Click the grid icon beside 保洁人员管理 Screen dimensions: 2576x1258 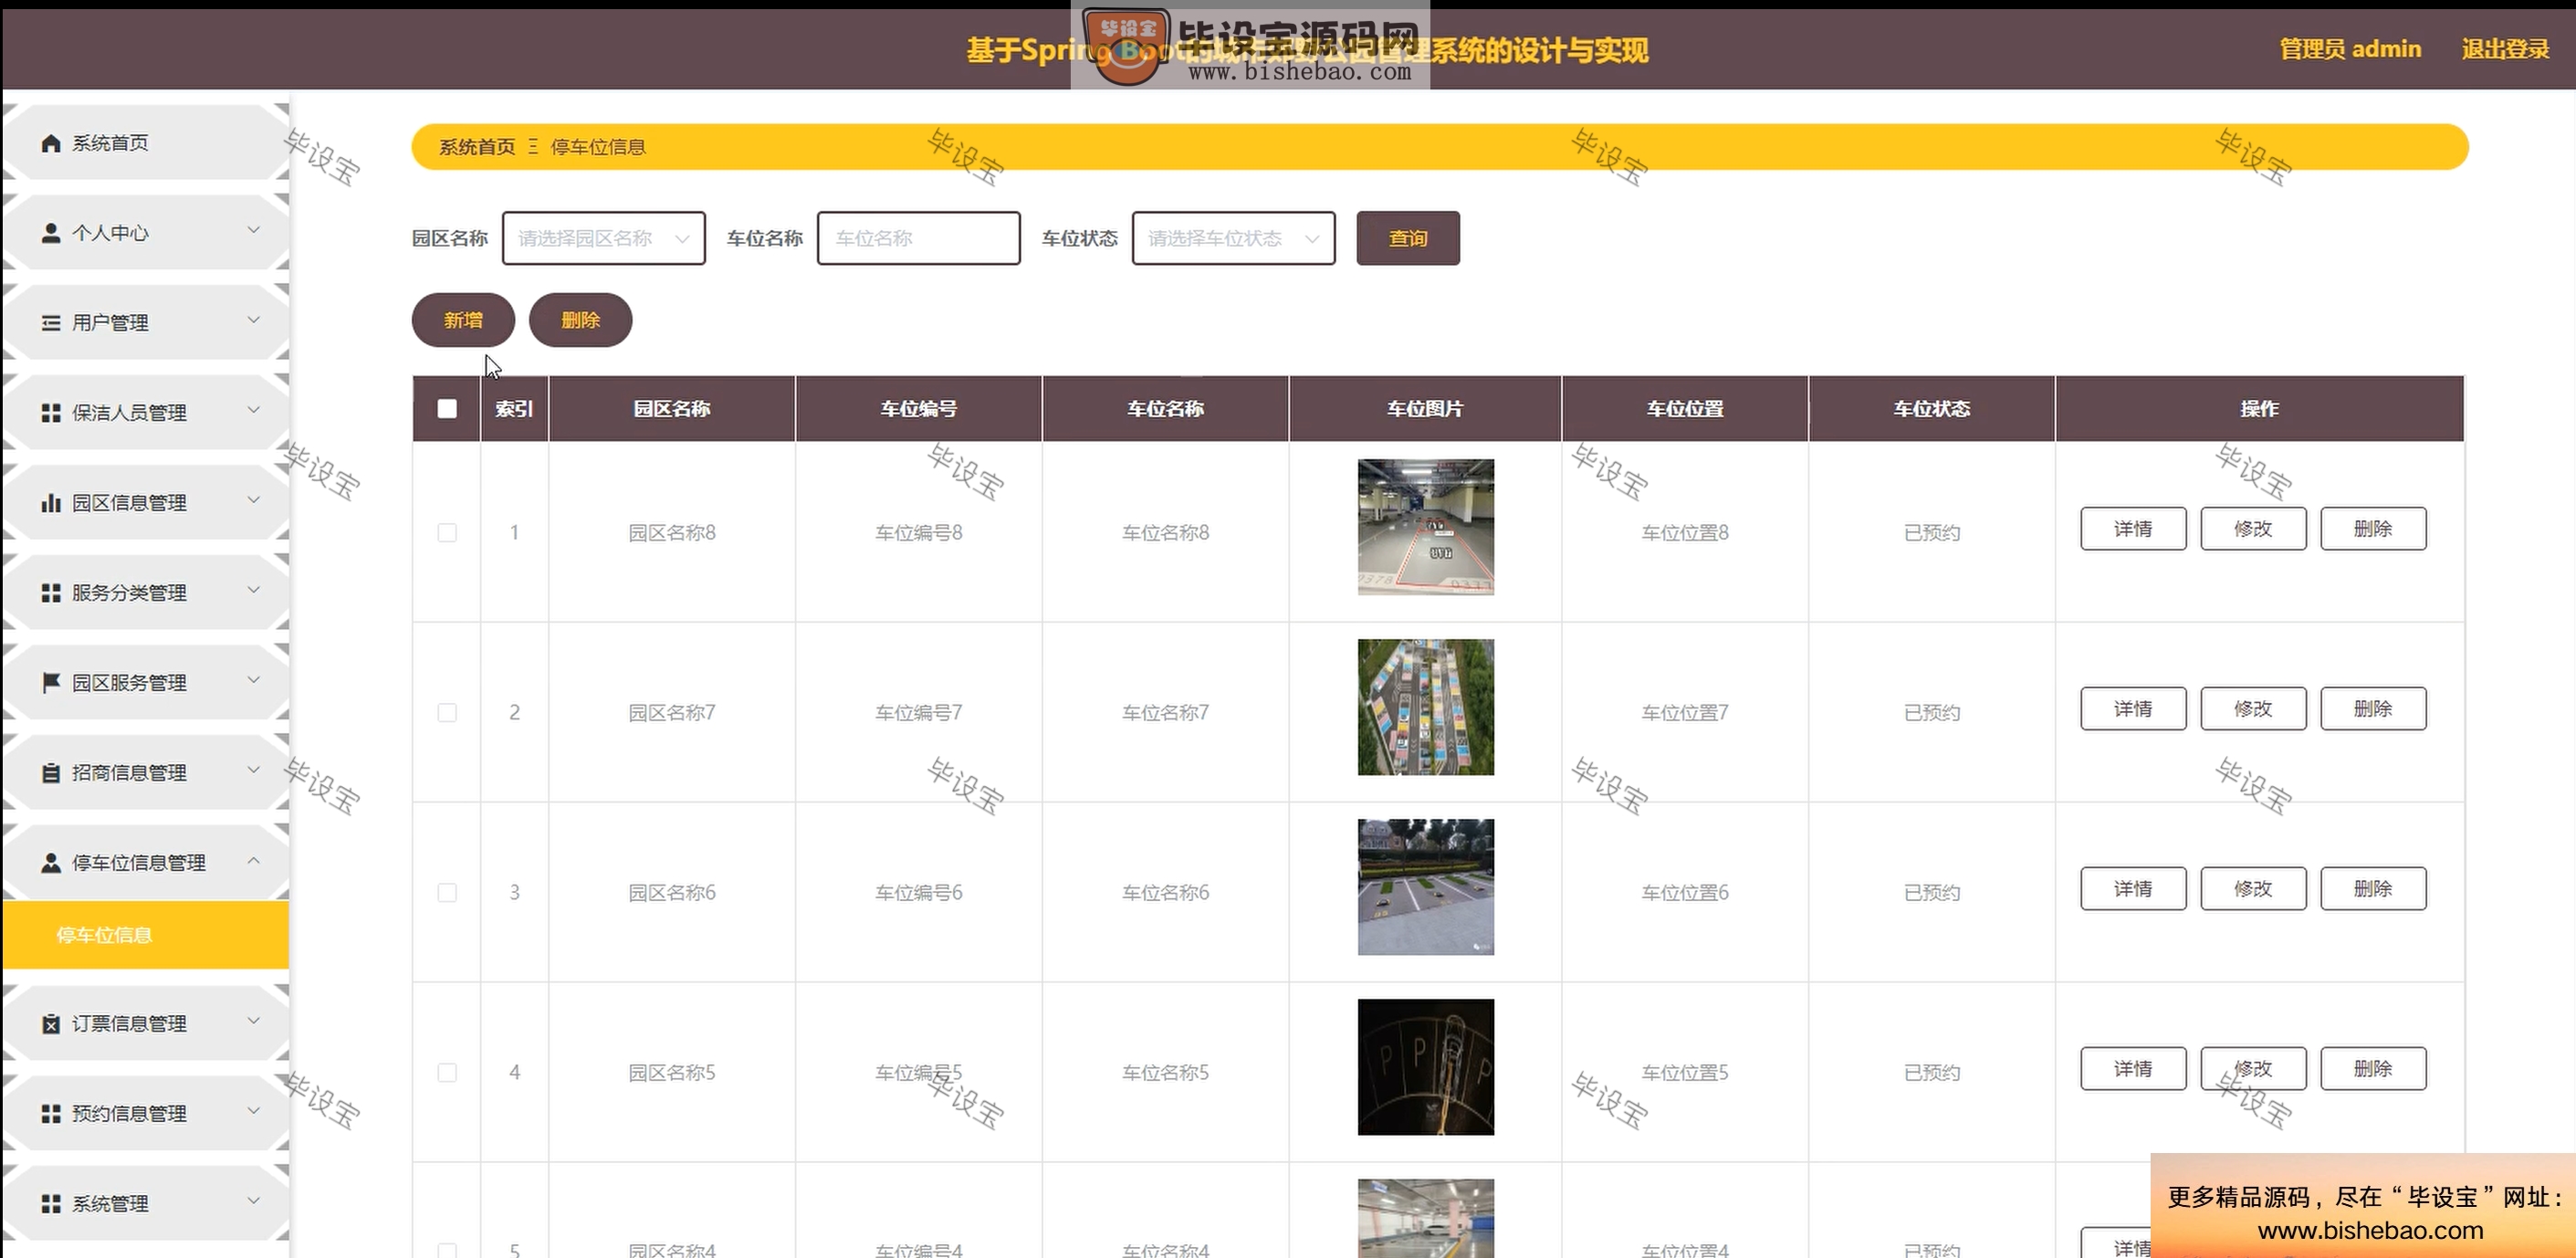click(x=51, y=413)
